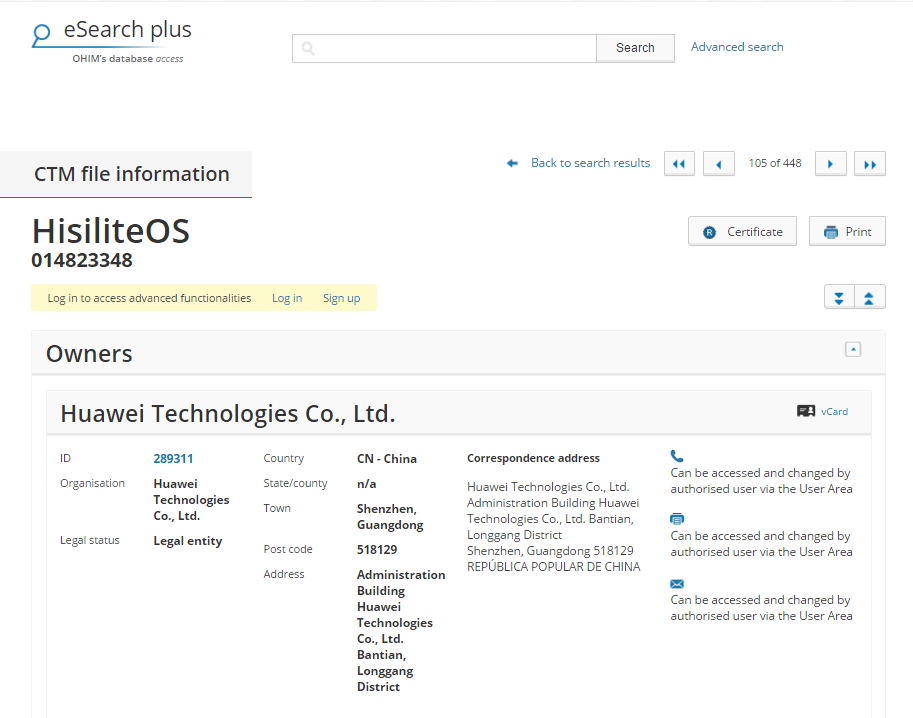This screenshot has width=913, height=718.
Task: Expand all sections with double-down arrows
Action: [x=839, y=297]
